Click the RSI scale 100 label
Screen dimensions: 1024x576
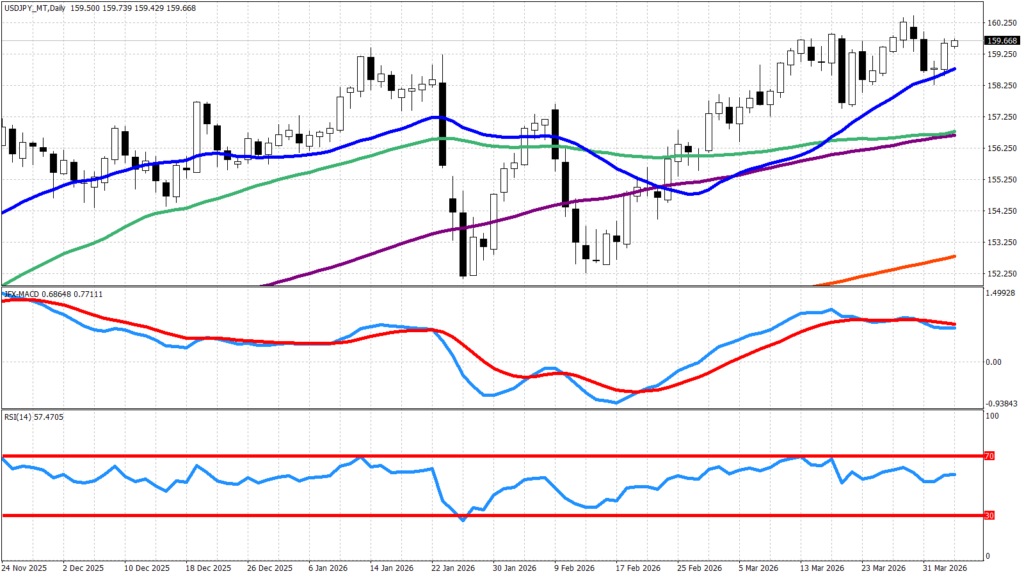[993, 414]
